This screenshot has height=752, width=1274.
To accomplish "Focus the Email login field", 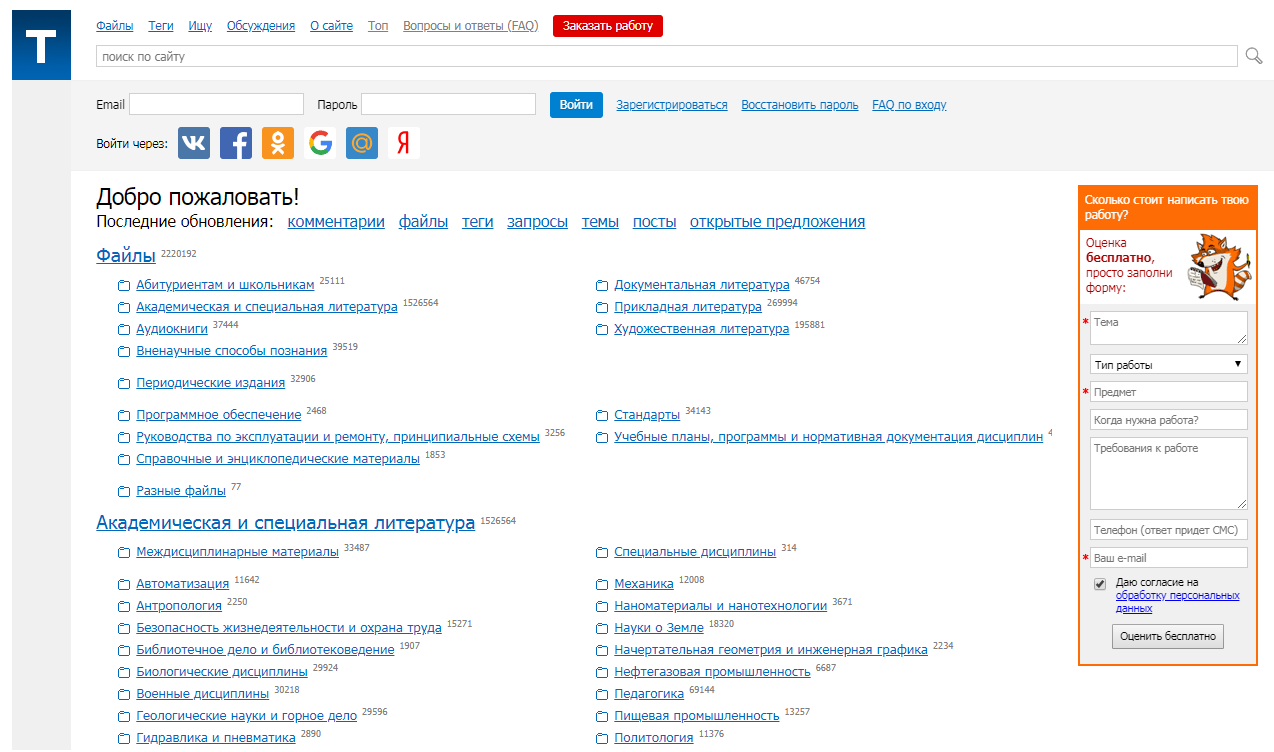I will pyautogui.click(x=216, y=105).
